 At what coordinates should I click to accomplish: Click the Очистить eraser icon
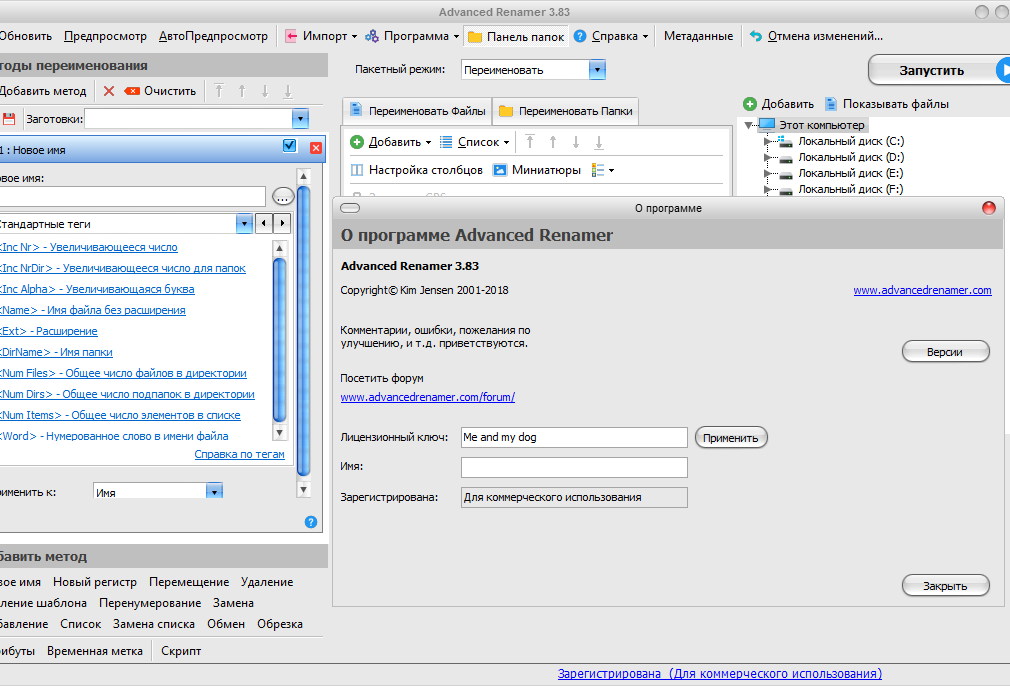click(132, 91)
